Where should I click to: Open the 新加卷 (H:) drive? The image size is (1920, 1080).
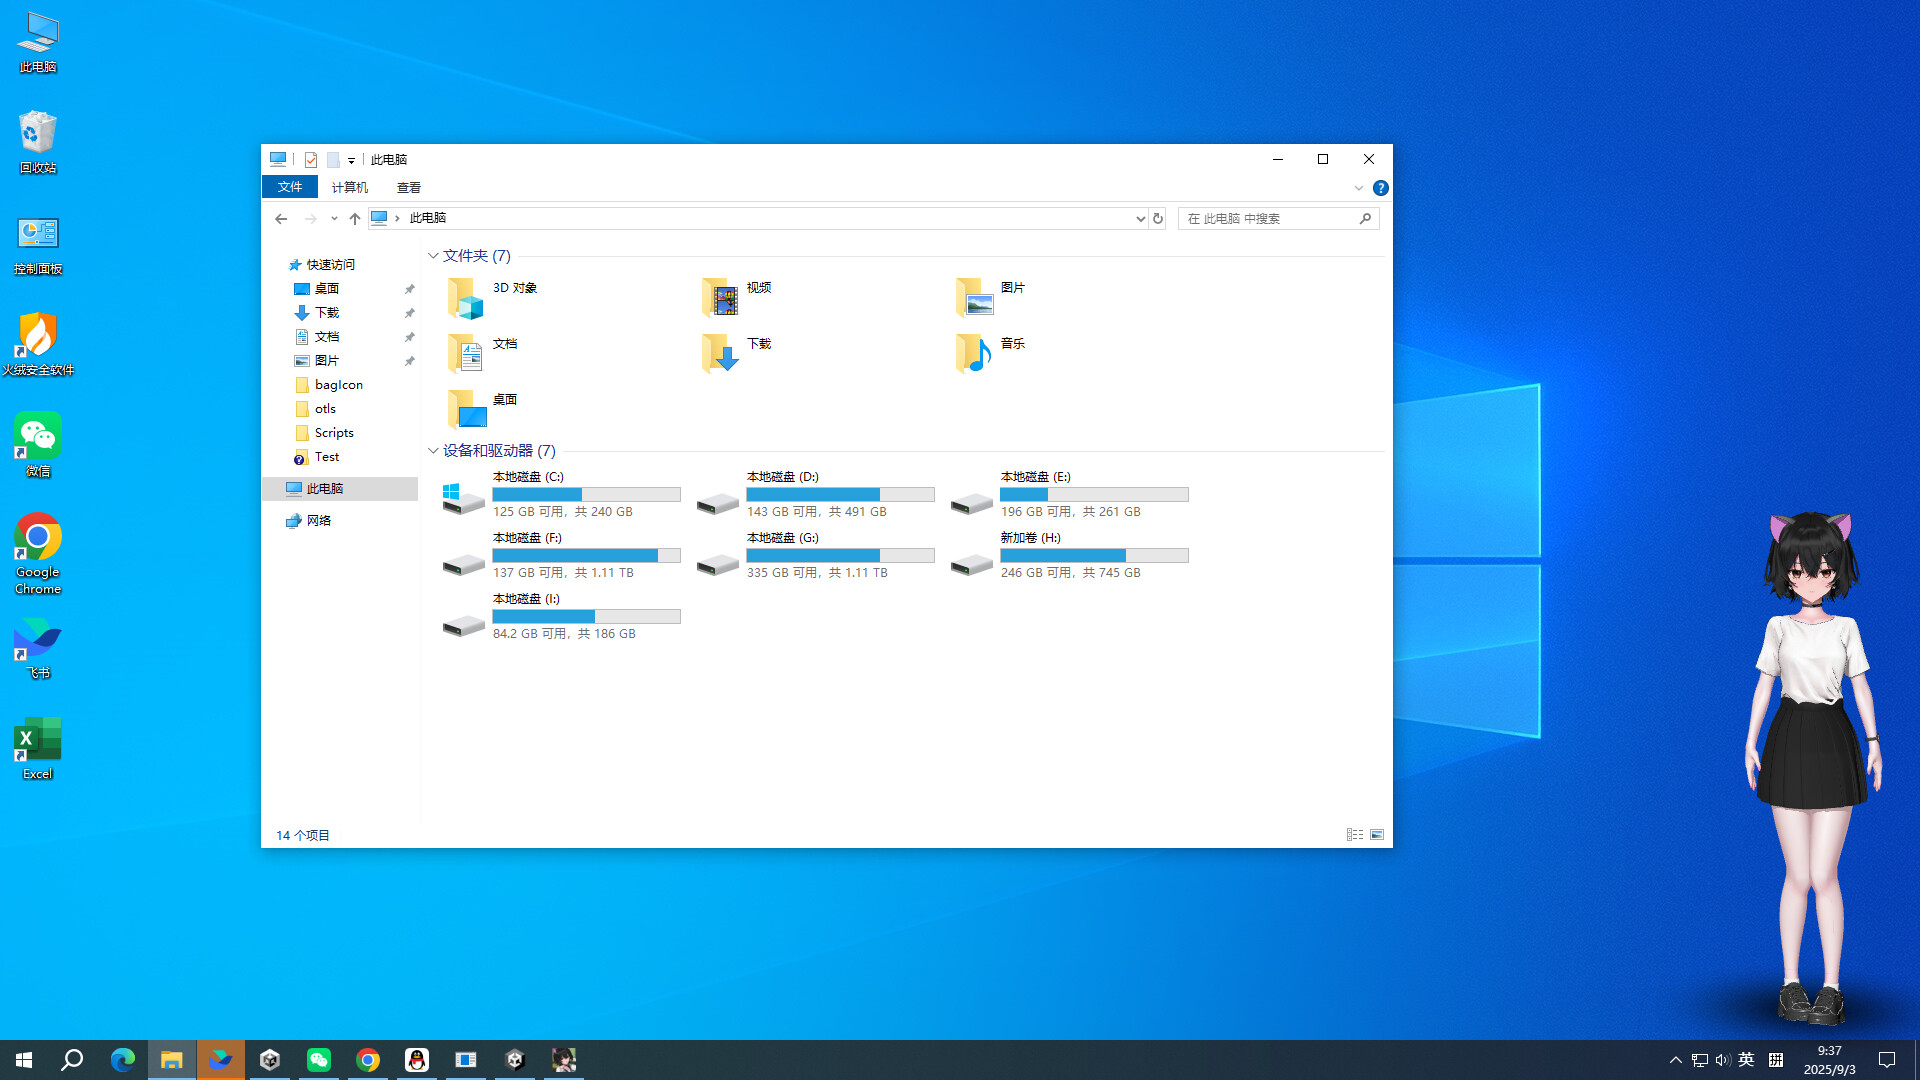pyautogui.click(x=1030, y=537)
